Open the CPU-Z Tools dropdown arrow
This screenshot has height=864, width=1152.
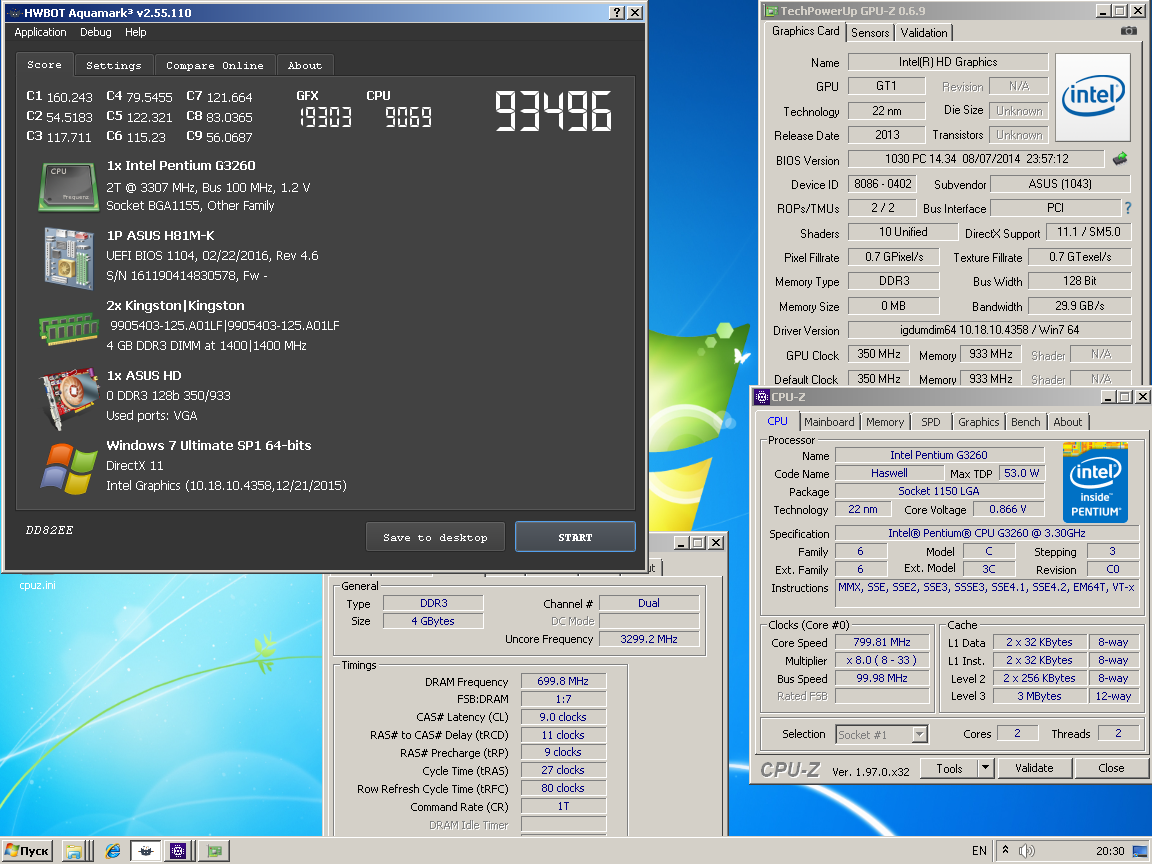[x=986, y=768]
